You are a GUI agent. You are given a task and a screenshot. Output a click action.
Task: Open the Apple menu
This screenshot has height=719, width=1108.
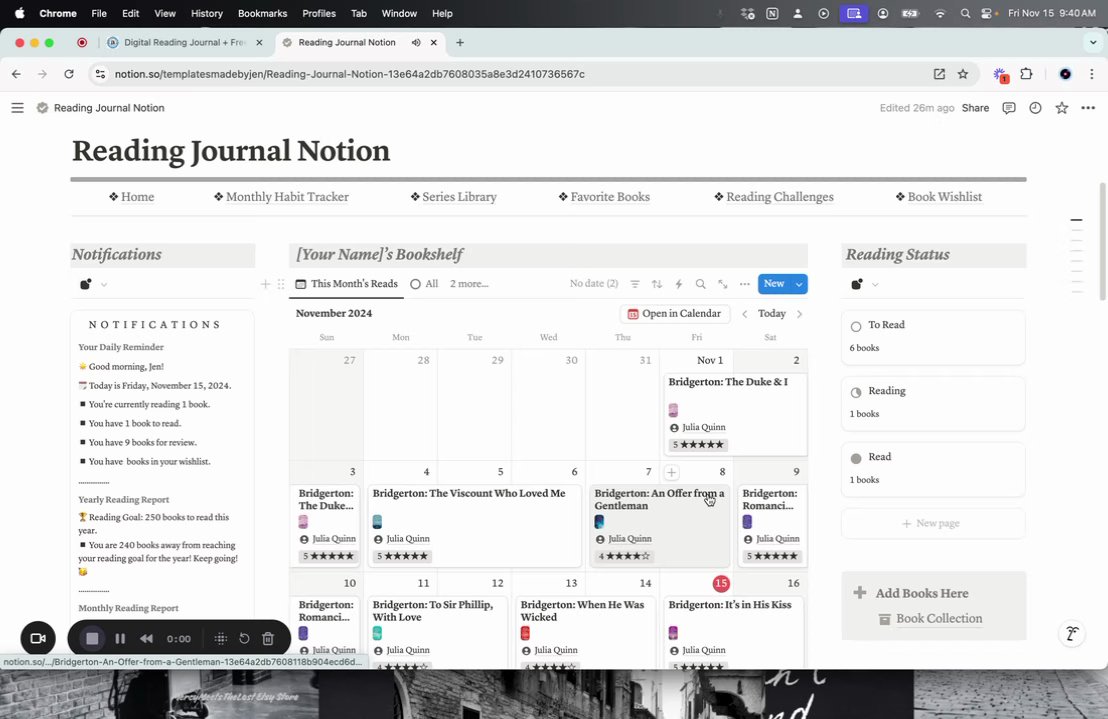19,13
